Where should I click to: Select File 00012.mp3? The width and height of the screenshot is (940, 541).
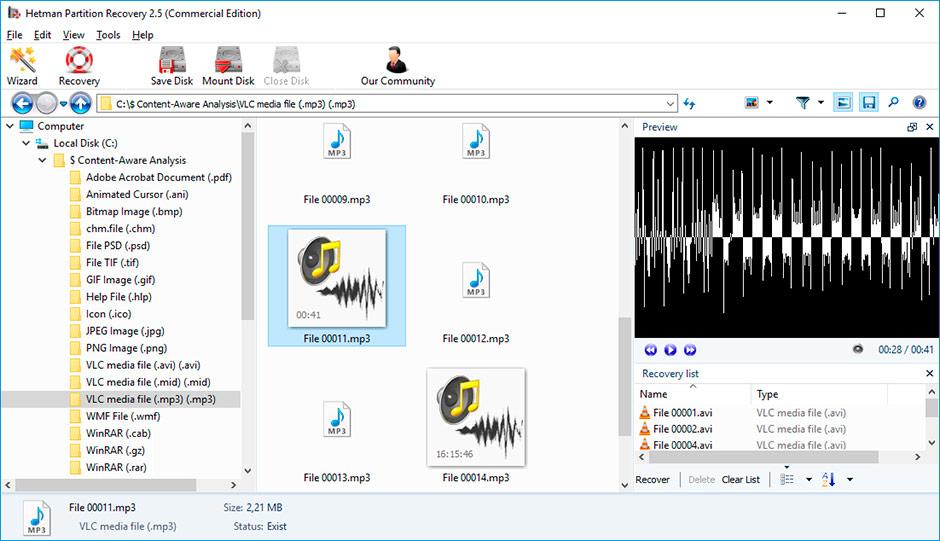(x=476, y=303)
